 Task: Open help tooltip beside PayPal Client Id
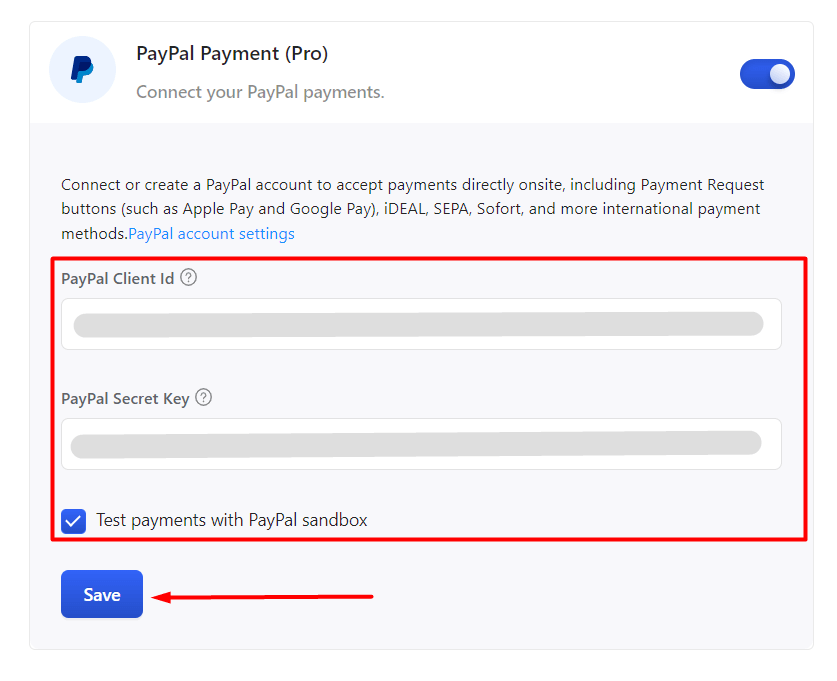pos(188,278)
